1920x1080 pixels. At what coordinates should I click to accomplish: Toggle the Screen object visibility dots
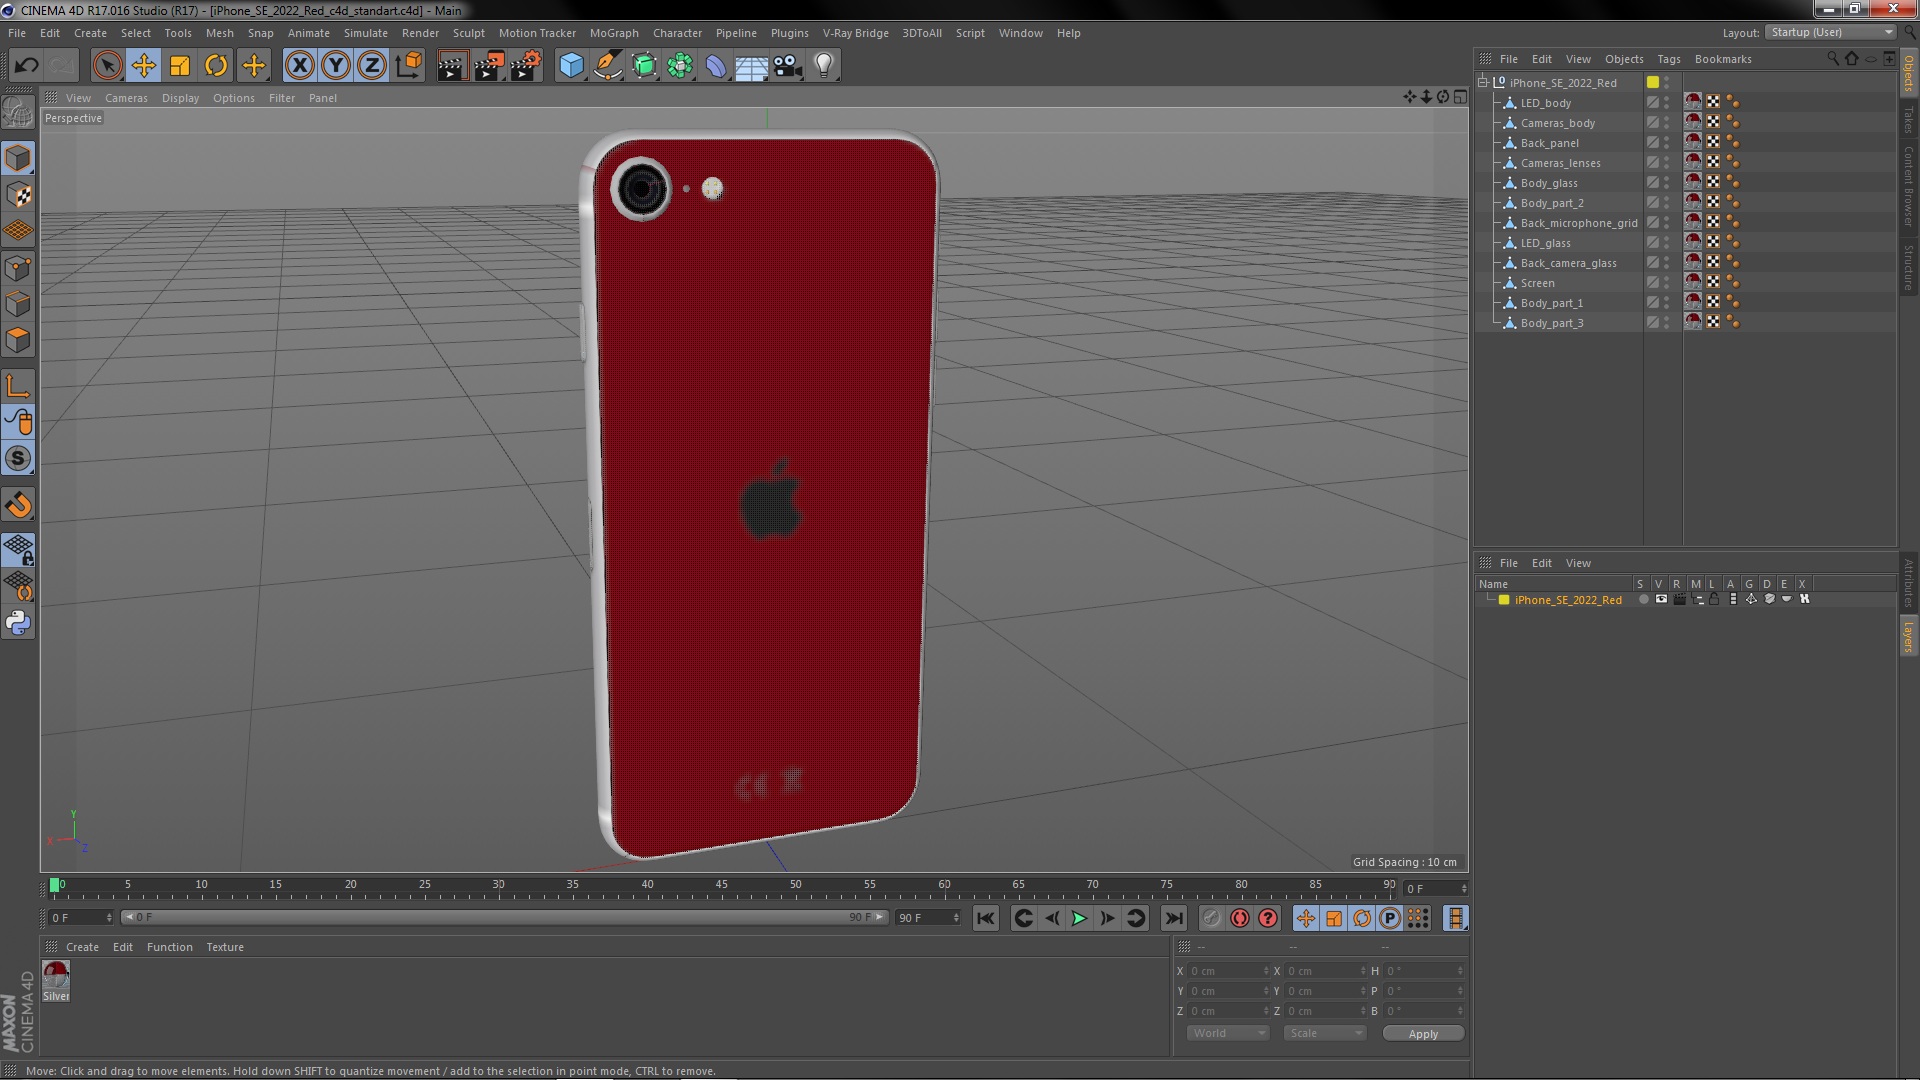[1666, 283]
